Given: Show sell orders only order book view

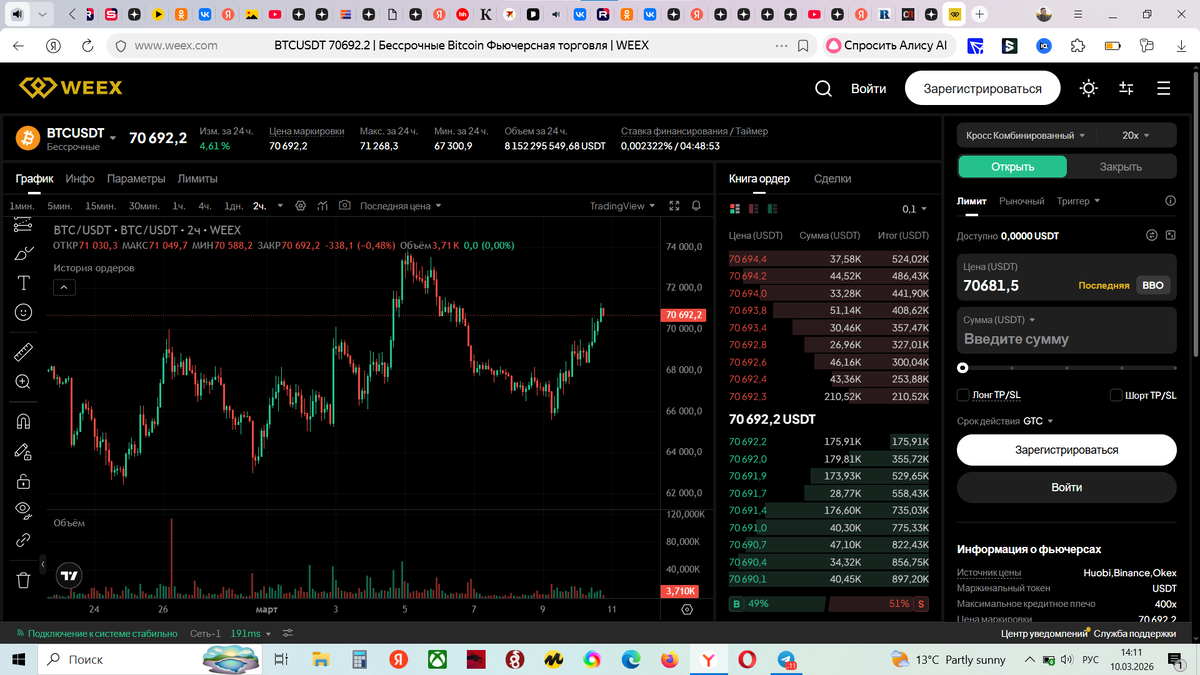Looking at the screenshot, I should [x=754, y=209].
